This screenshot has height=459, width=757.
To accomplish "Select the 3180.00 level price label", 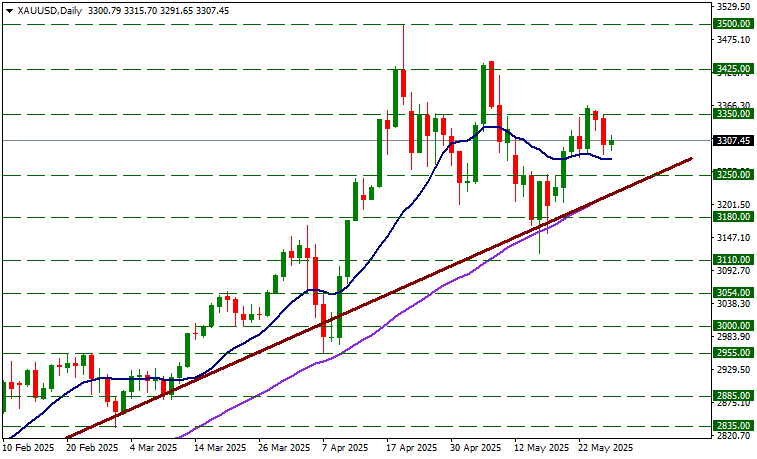I will tap(732, 217).
